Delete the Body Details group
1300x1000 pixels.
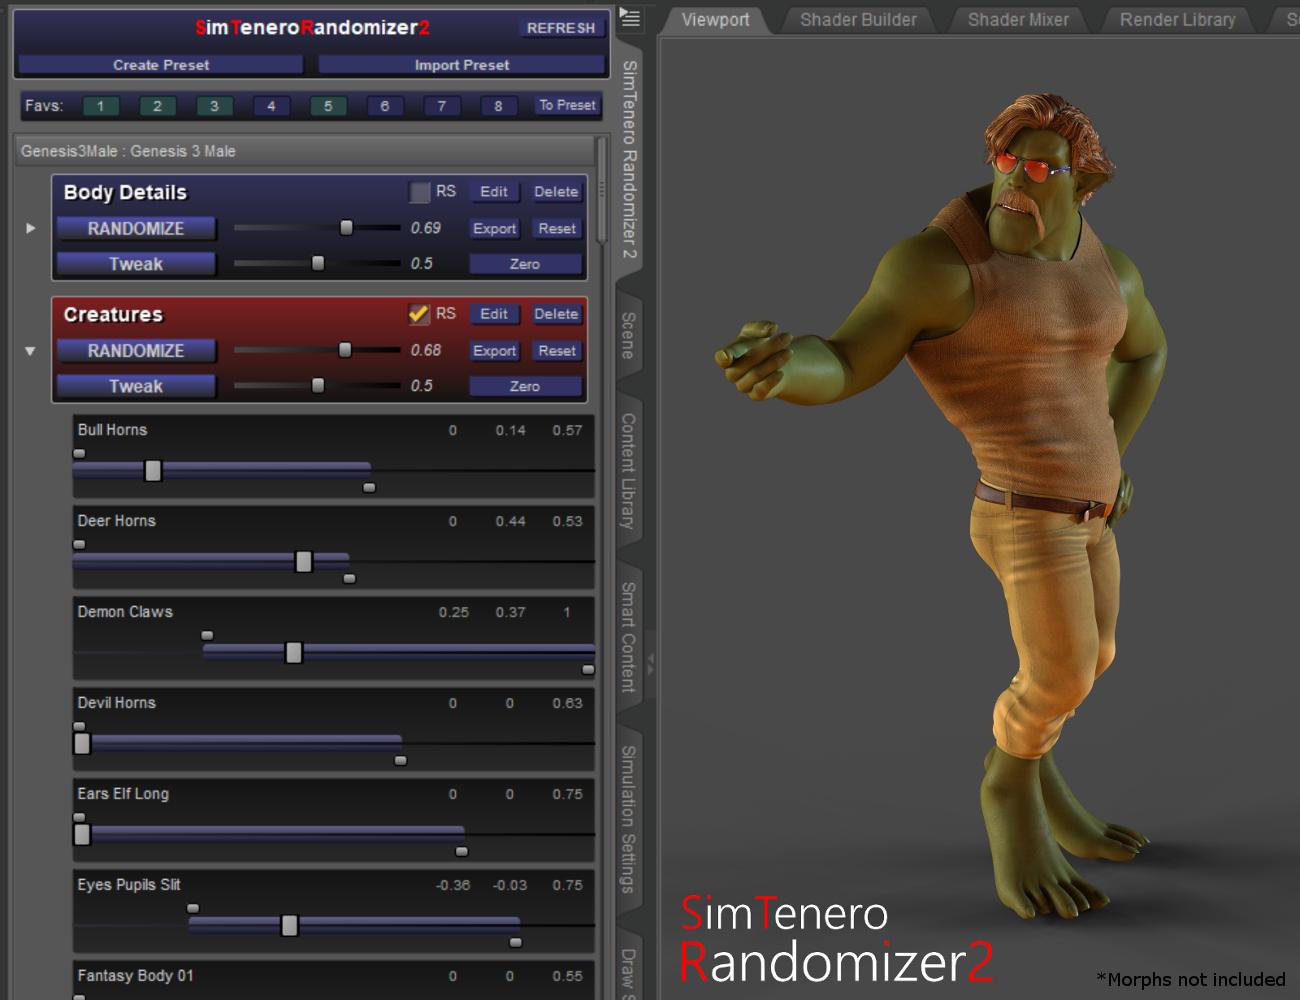[556, 191]
